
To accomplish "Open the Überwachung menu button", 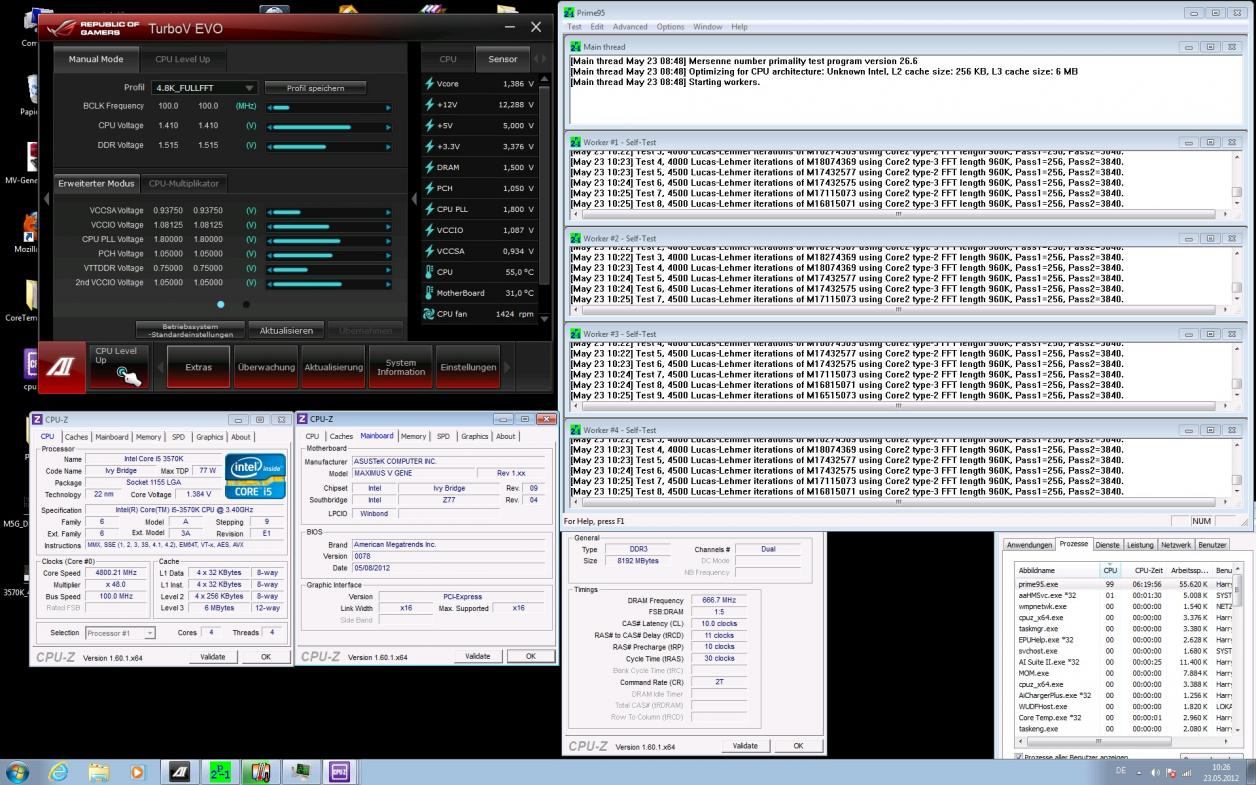I will click(266, 367).
